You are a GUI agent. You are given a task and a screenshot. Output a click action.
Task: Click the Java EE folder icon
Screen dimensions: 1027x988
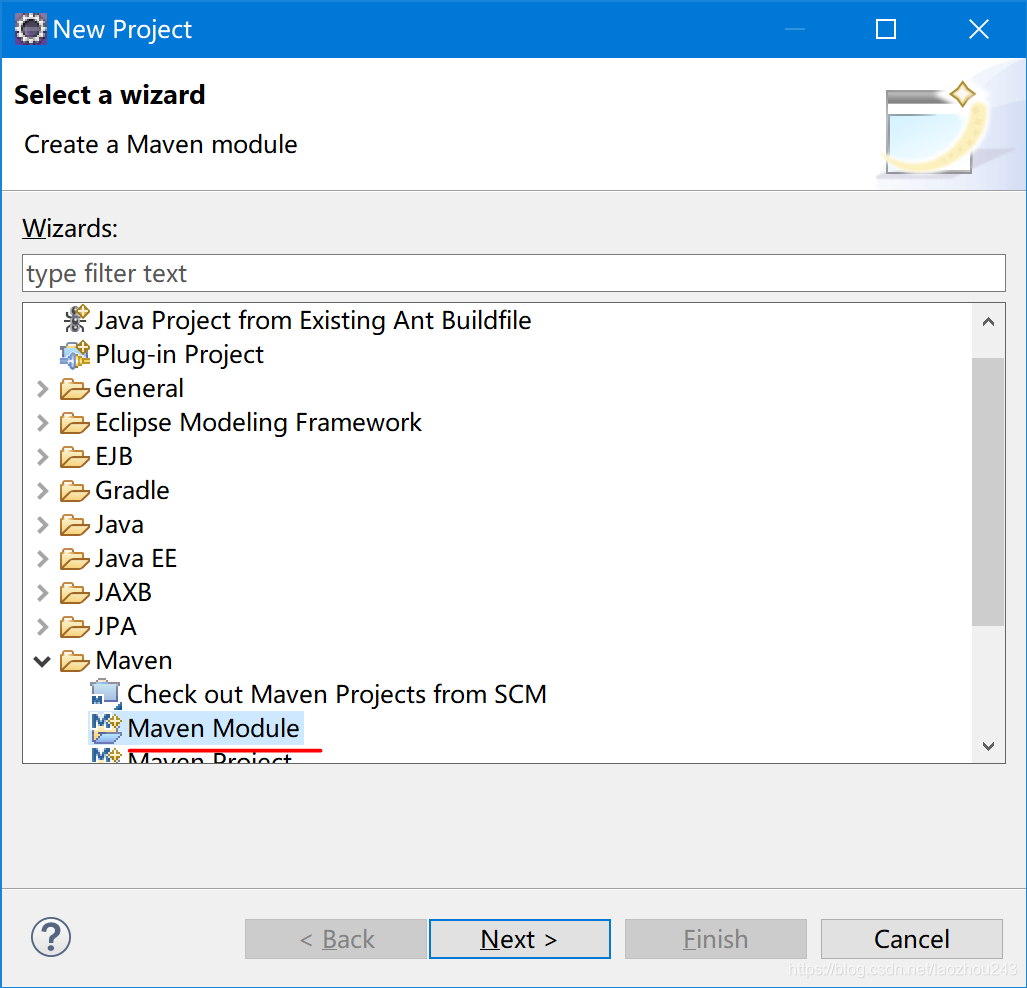[x=75, y=560]
